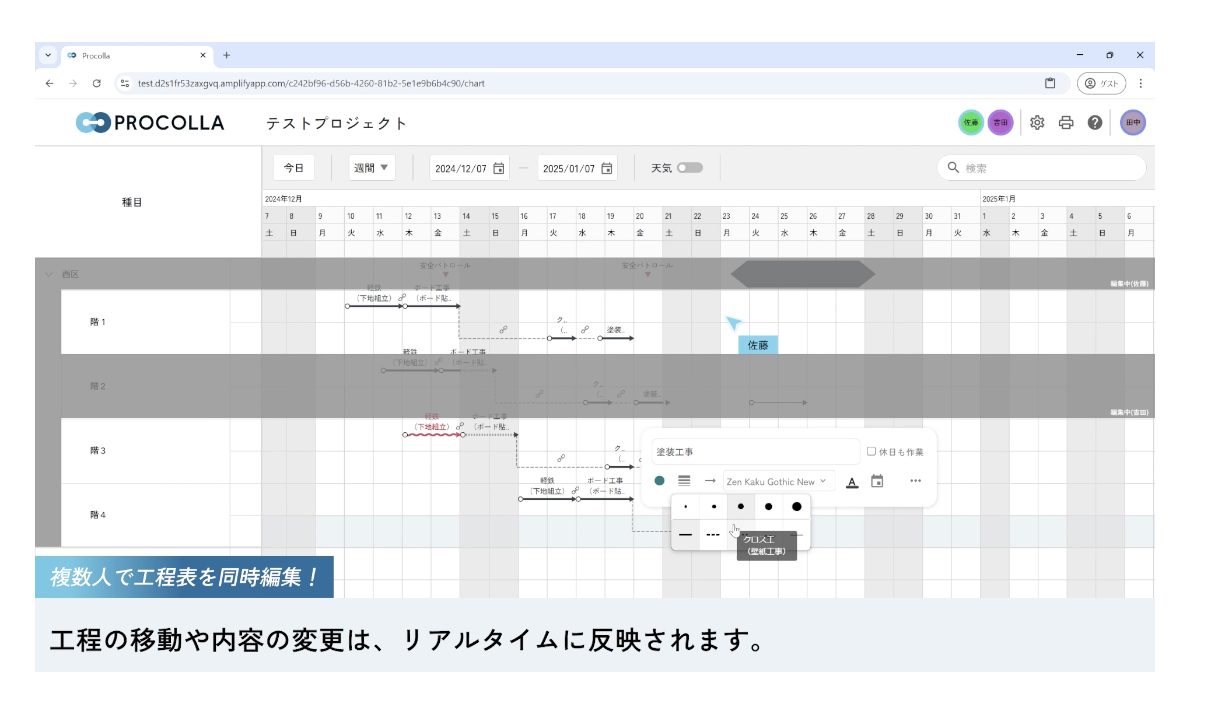Viewport: 1220px width, 710px height.
Task: Open a new browser tab
Action: tap(227, 55)
